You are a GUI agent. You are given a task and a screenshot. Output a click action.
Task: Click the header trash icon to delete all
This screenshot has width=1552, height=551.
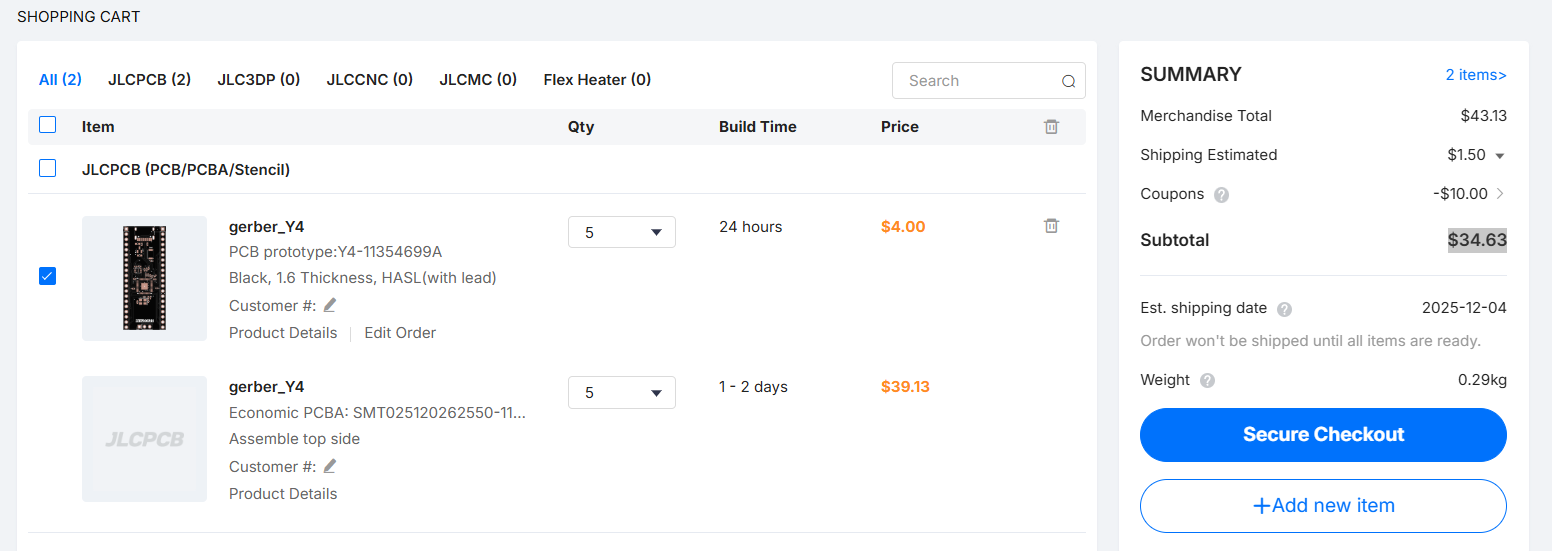1051,127
